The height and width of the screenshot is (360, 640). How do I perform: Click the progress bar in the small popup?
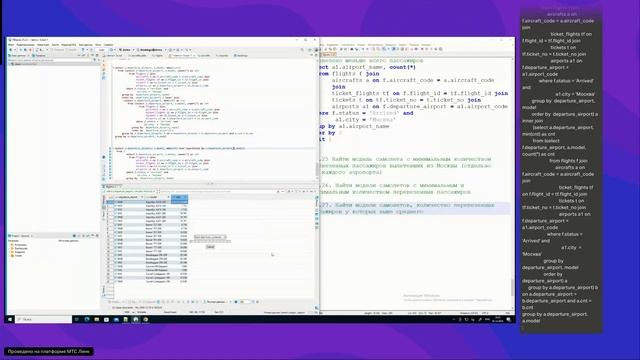point(210,241)
